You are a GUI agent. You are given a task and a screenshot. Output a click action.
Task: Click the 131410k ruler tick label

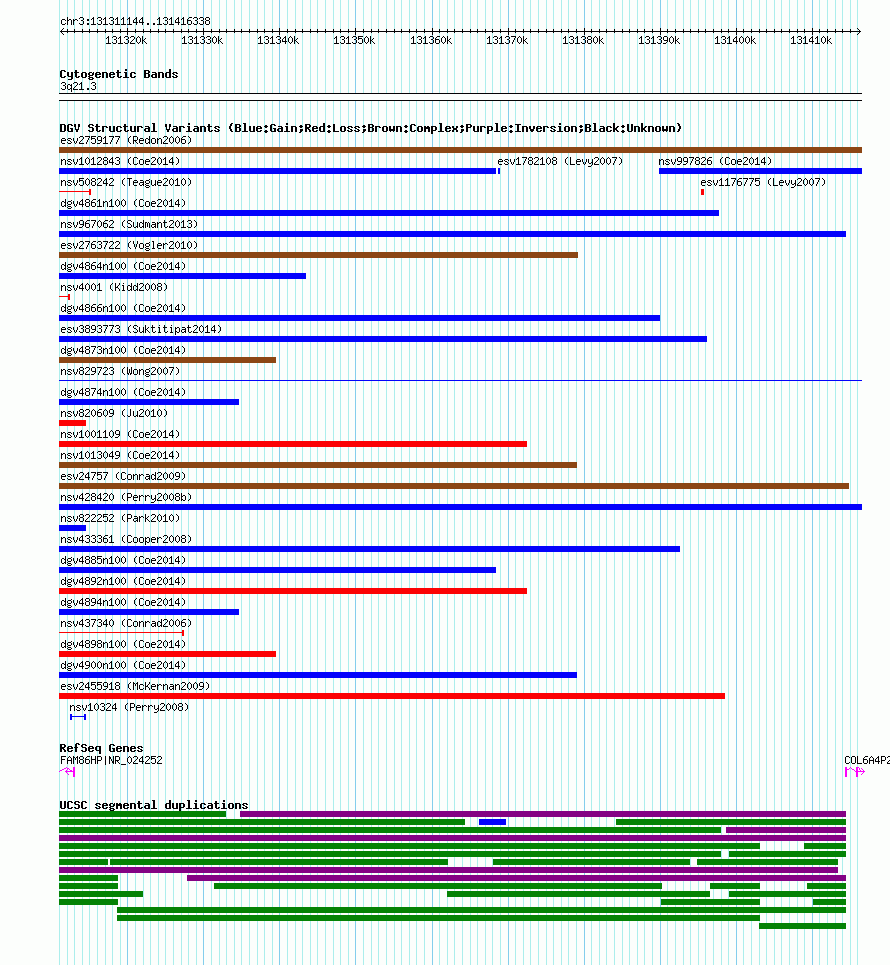(811, 41)
